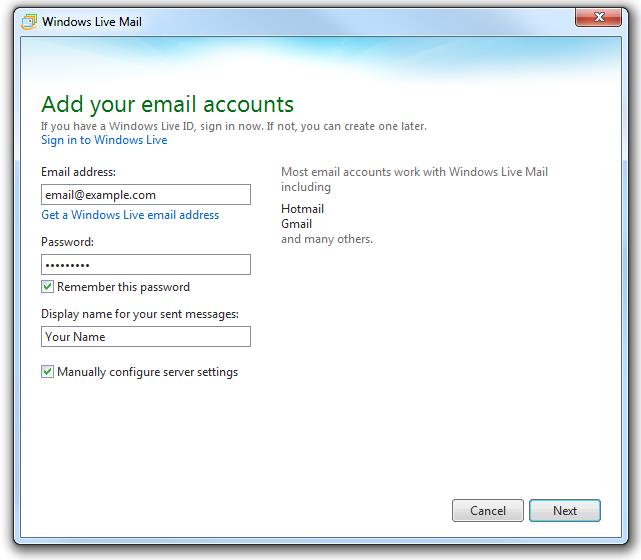The image size is (641, 560).
Task: Click the 'If you have a Windows Live ID' sentence
Action: tap(233, 126)
